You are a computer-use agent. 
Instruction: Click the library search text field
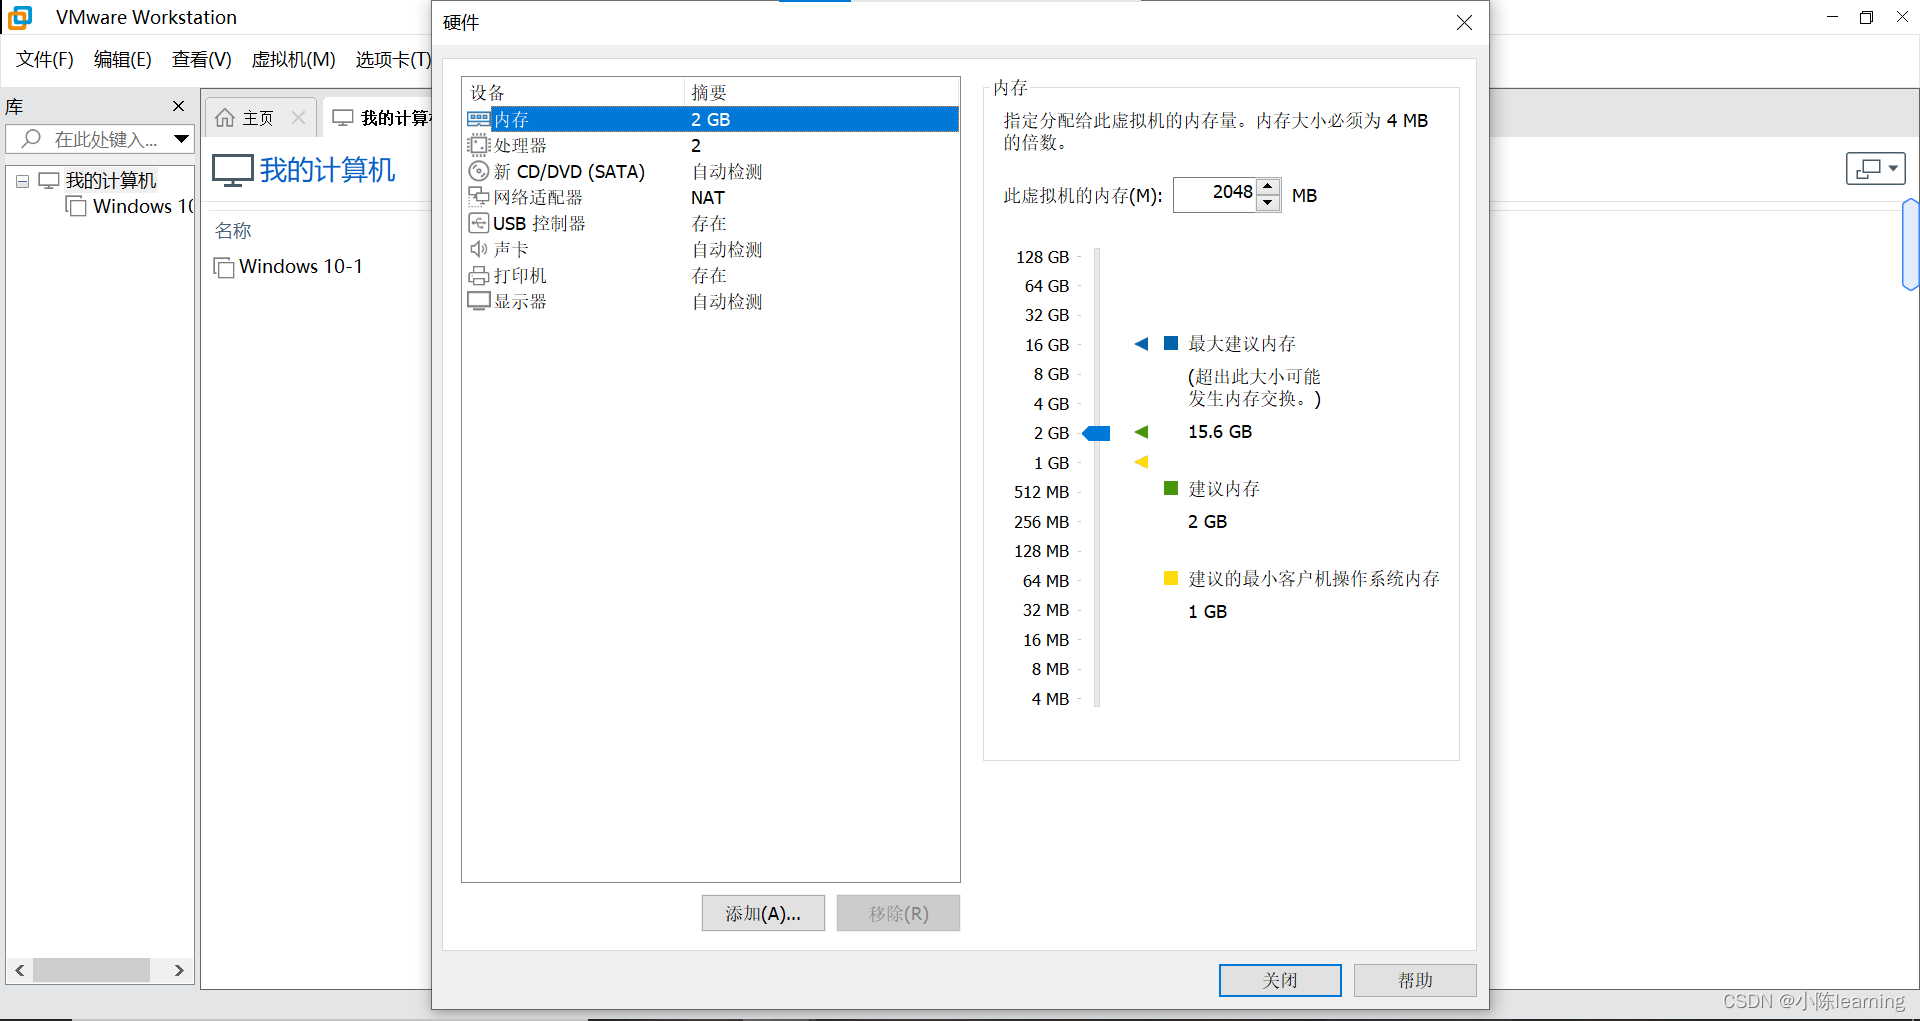click(100, 139)
